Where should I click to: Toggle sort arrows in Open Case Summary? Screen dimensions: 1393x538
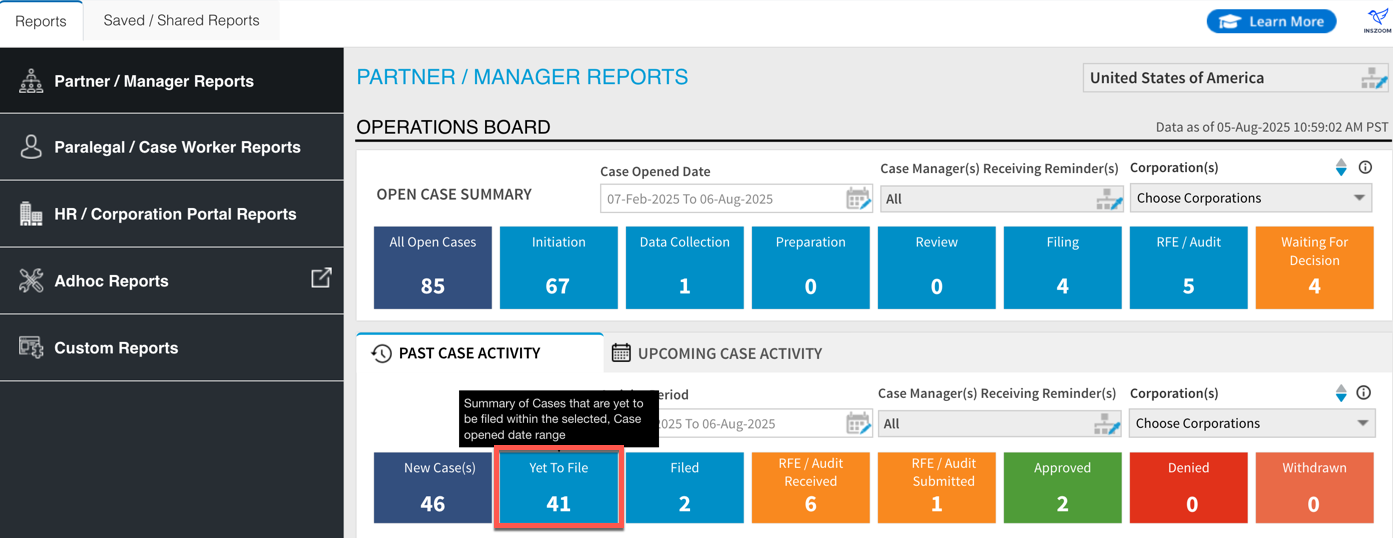coord(1341,168)
